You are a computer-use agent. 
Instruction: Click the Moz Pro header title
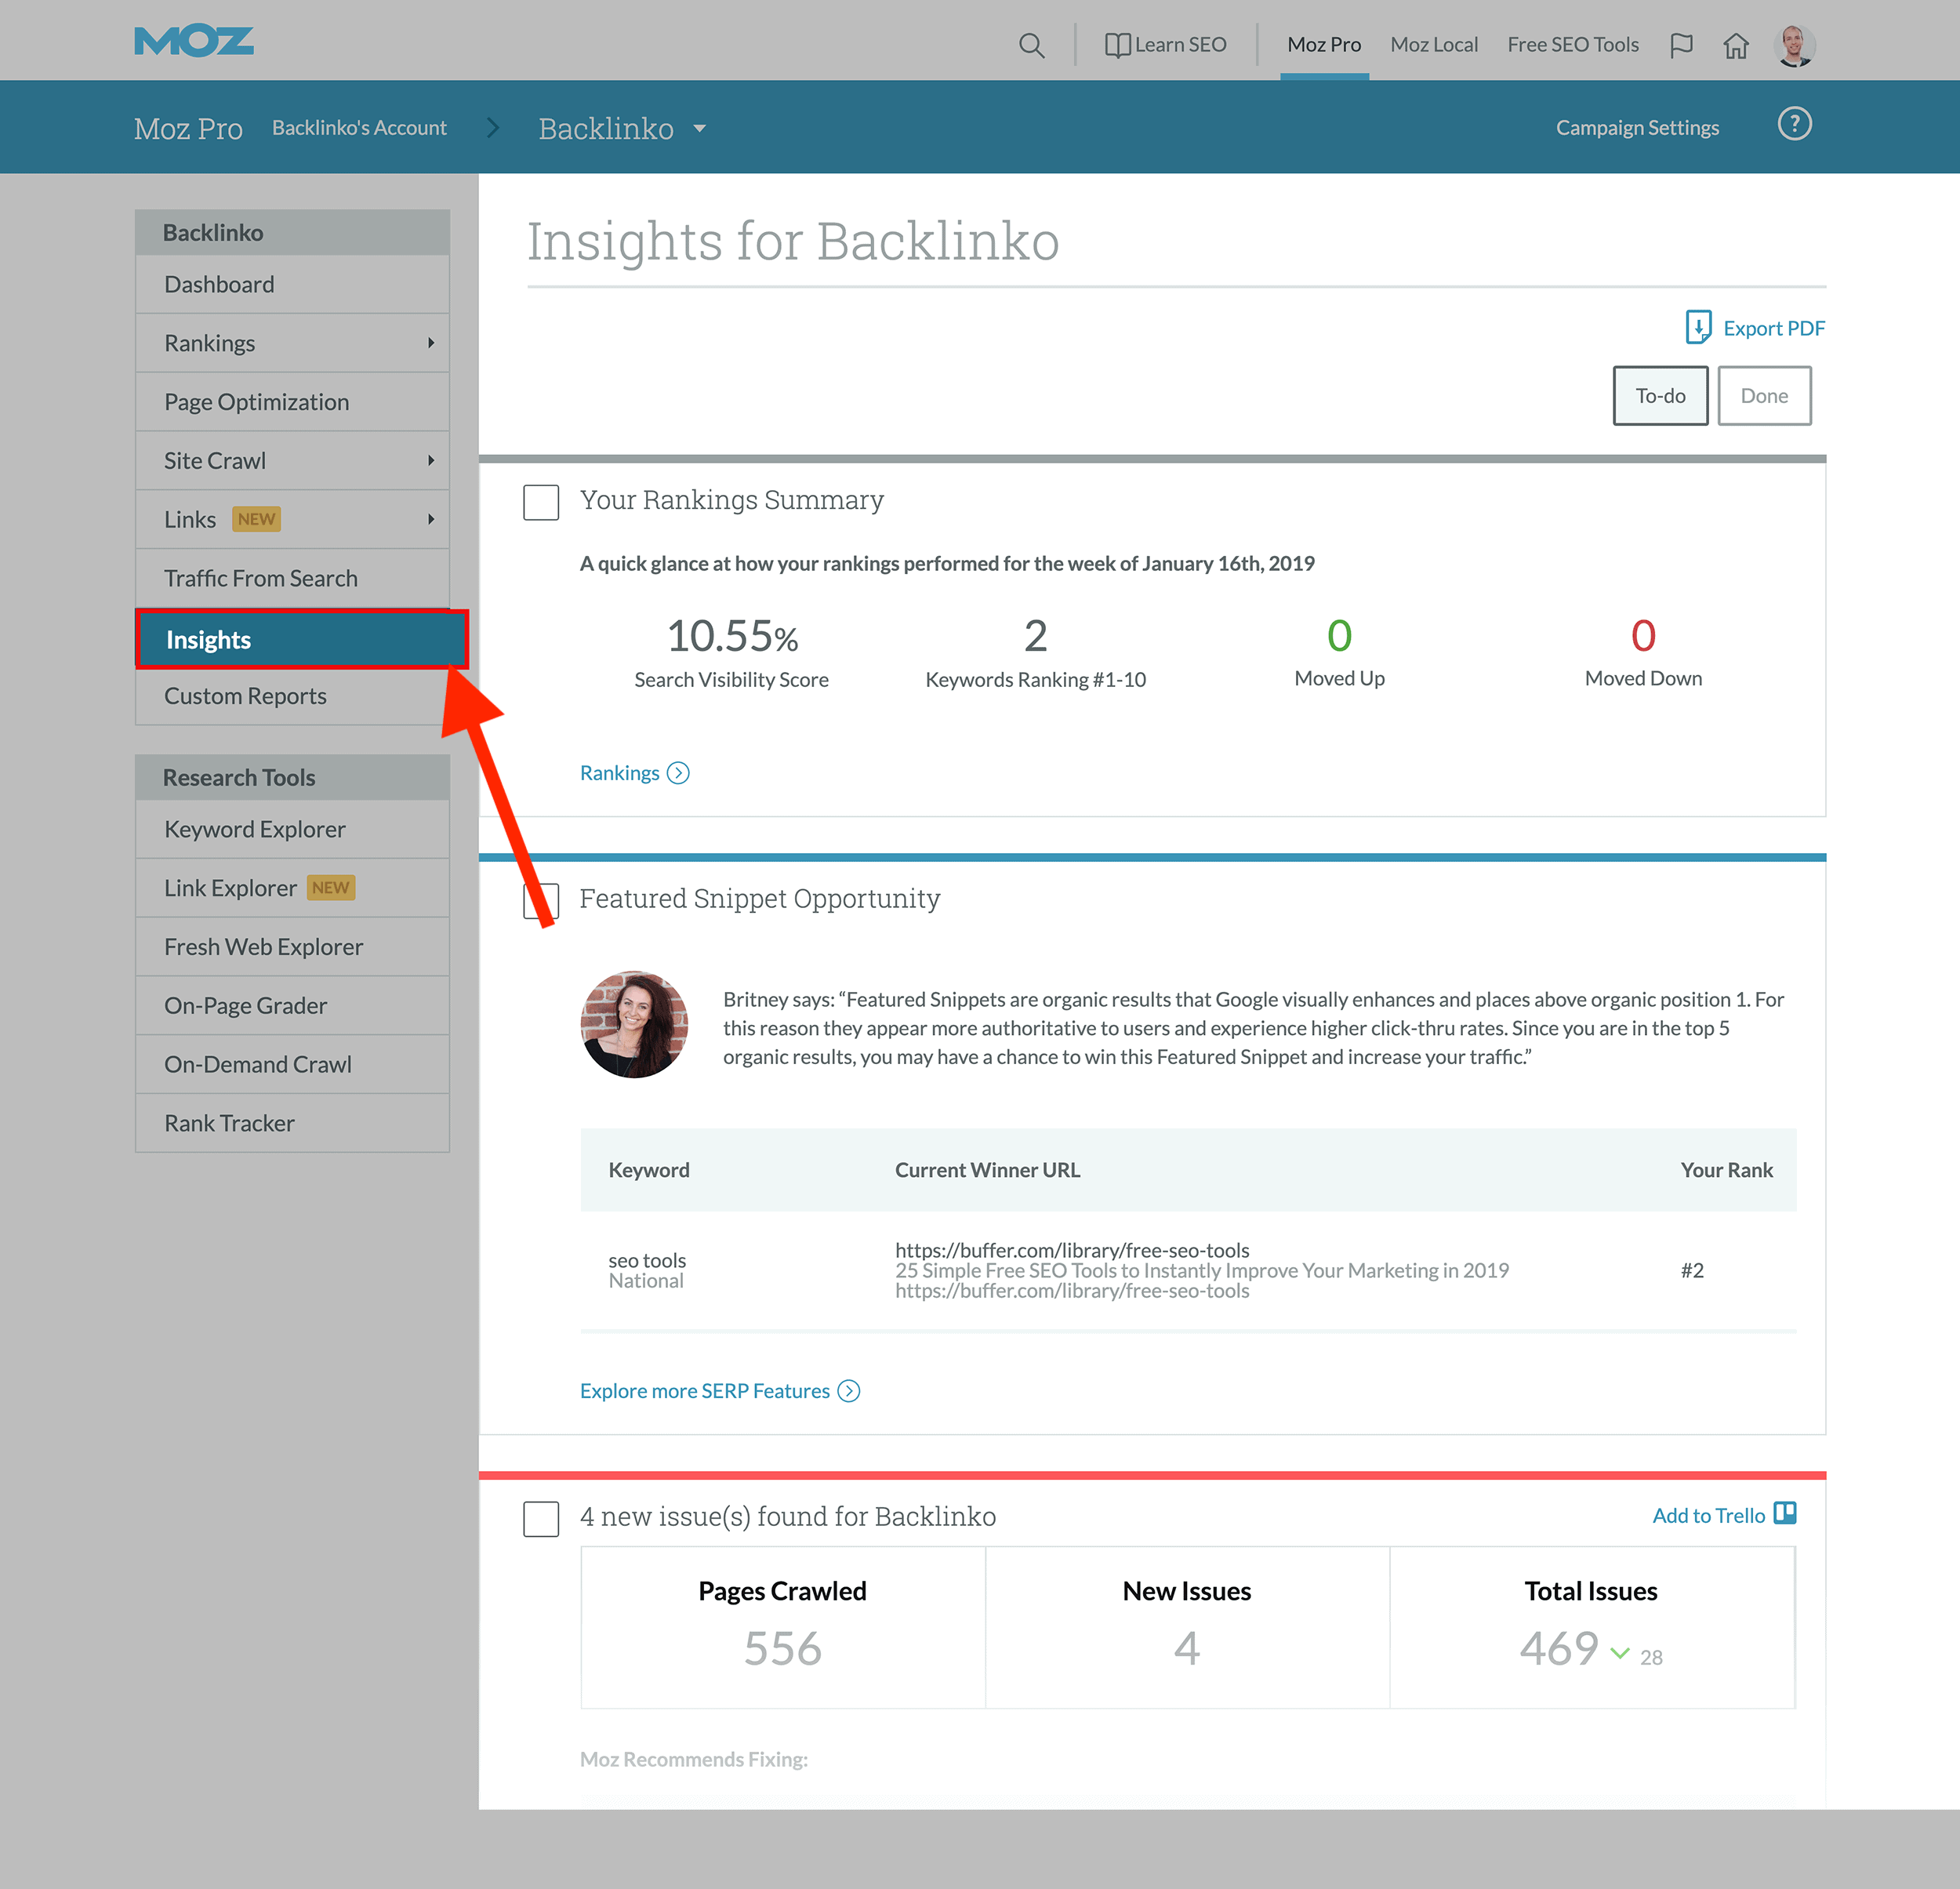point(188,129)
